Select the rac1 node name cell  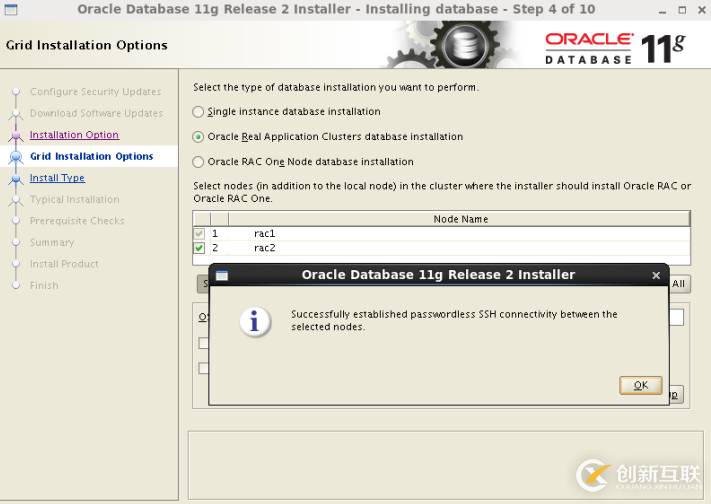pyautogui.click(x=460, y=234)
